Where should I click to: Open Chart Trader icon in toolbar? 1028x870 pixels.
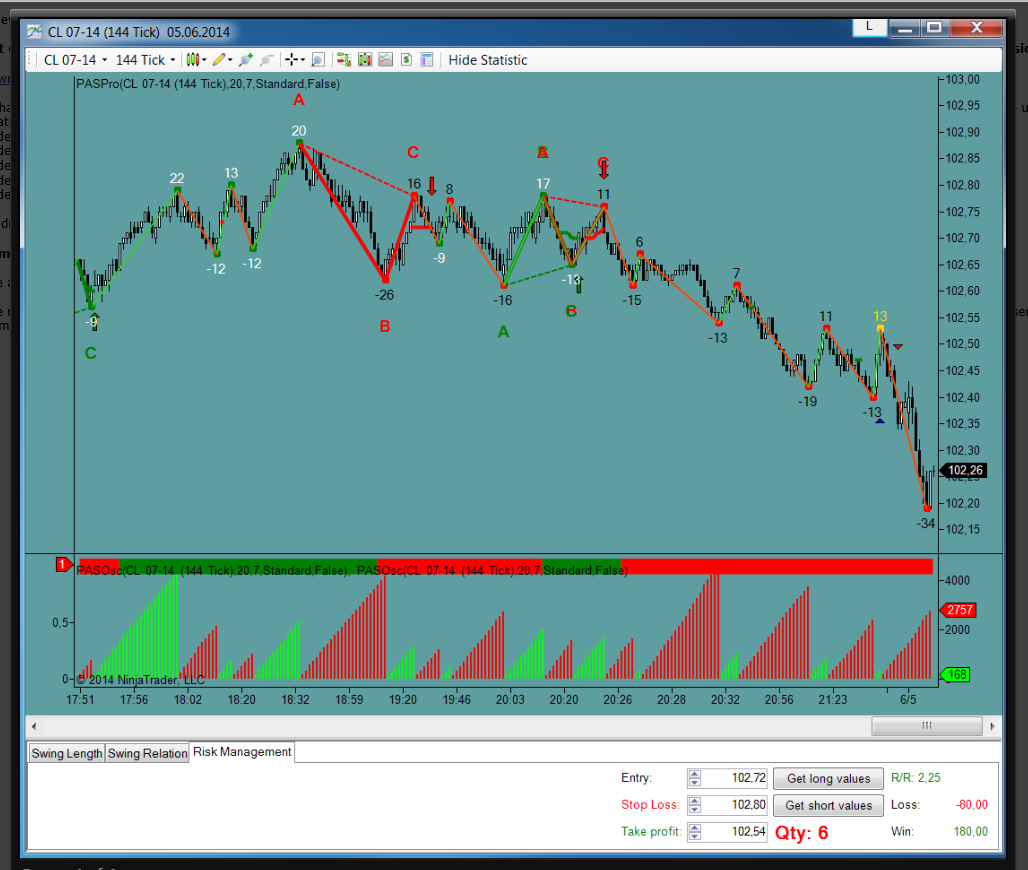point(344,60)
